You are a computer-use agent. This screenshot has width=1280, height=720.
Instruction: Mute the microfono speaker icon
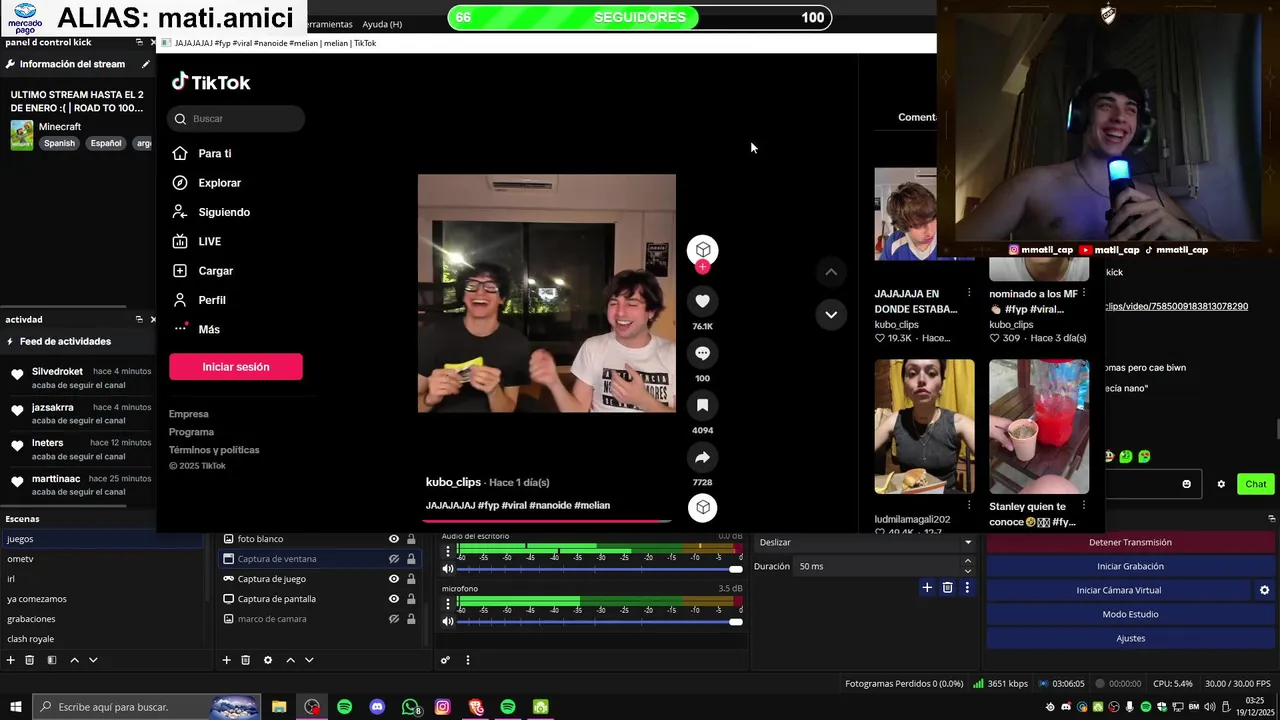pos(448,621)
